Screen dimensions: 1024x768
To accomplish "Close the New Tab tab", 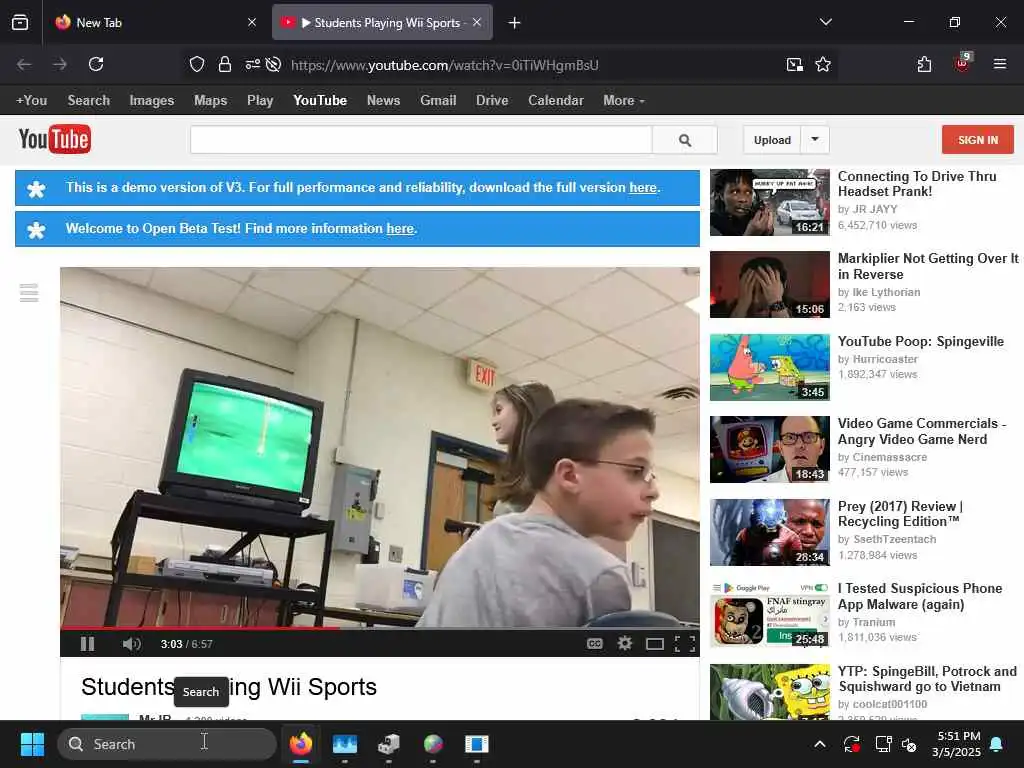I will click(252, 22).
